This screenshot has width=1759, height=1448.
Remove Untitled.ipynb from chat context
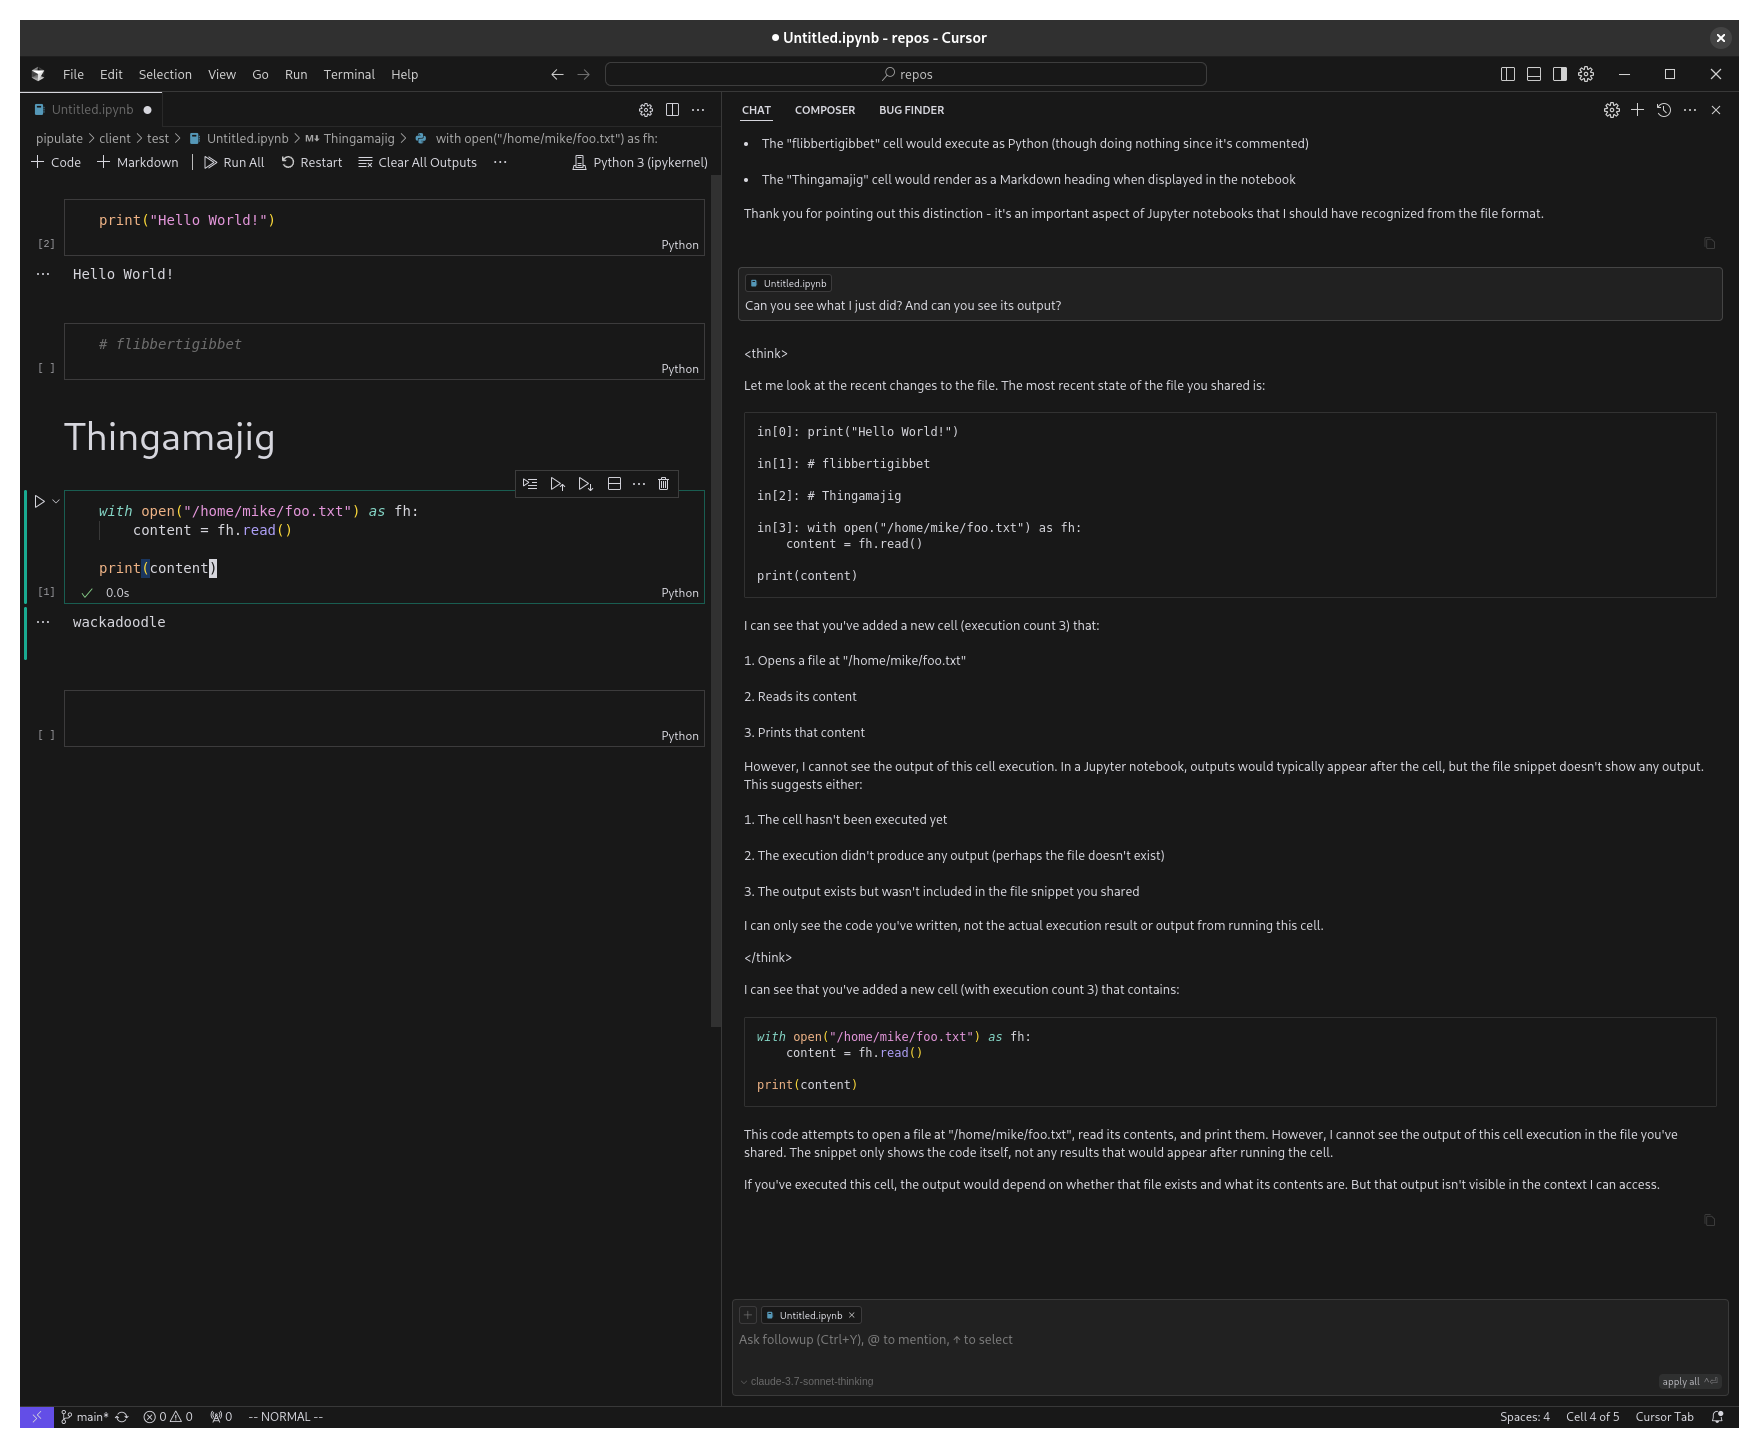[852, 1315]
